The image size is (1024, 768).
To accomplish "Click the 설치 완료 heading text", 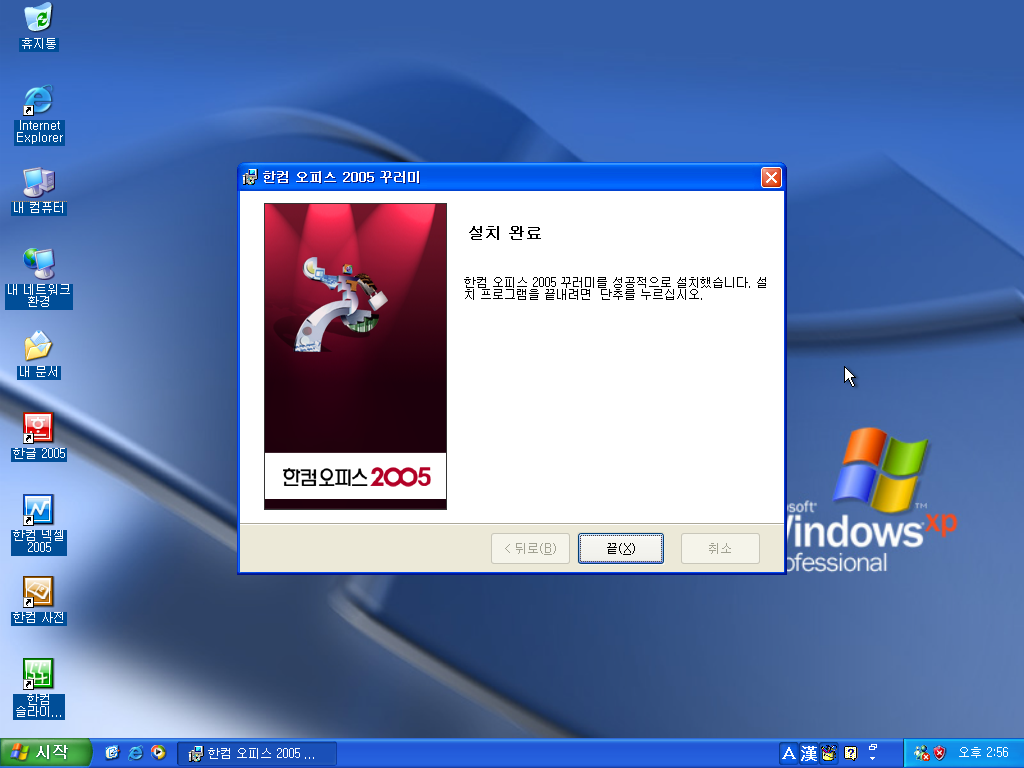I will [x=505, y=232].
